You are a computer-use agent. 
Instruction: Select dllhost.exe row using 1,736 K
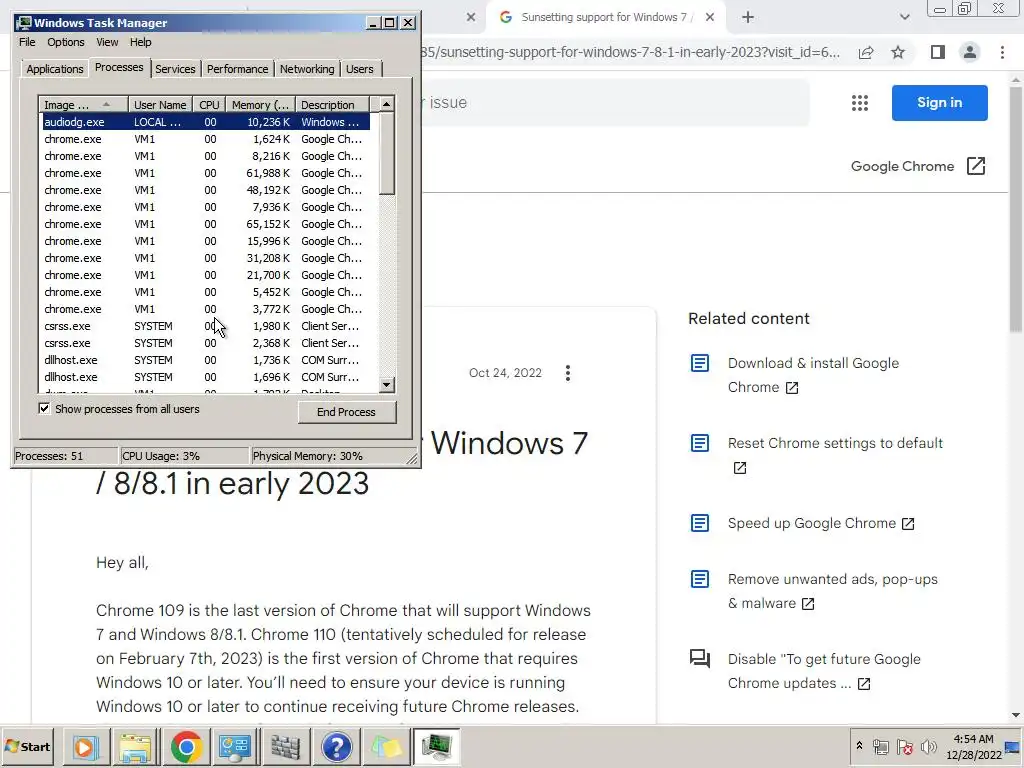pyautogui.click(x=205, y=360)
